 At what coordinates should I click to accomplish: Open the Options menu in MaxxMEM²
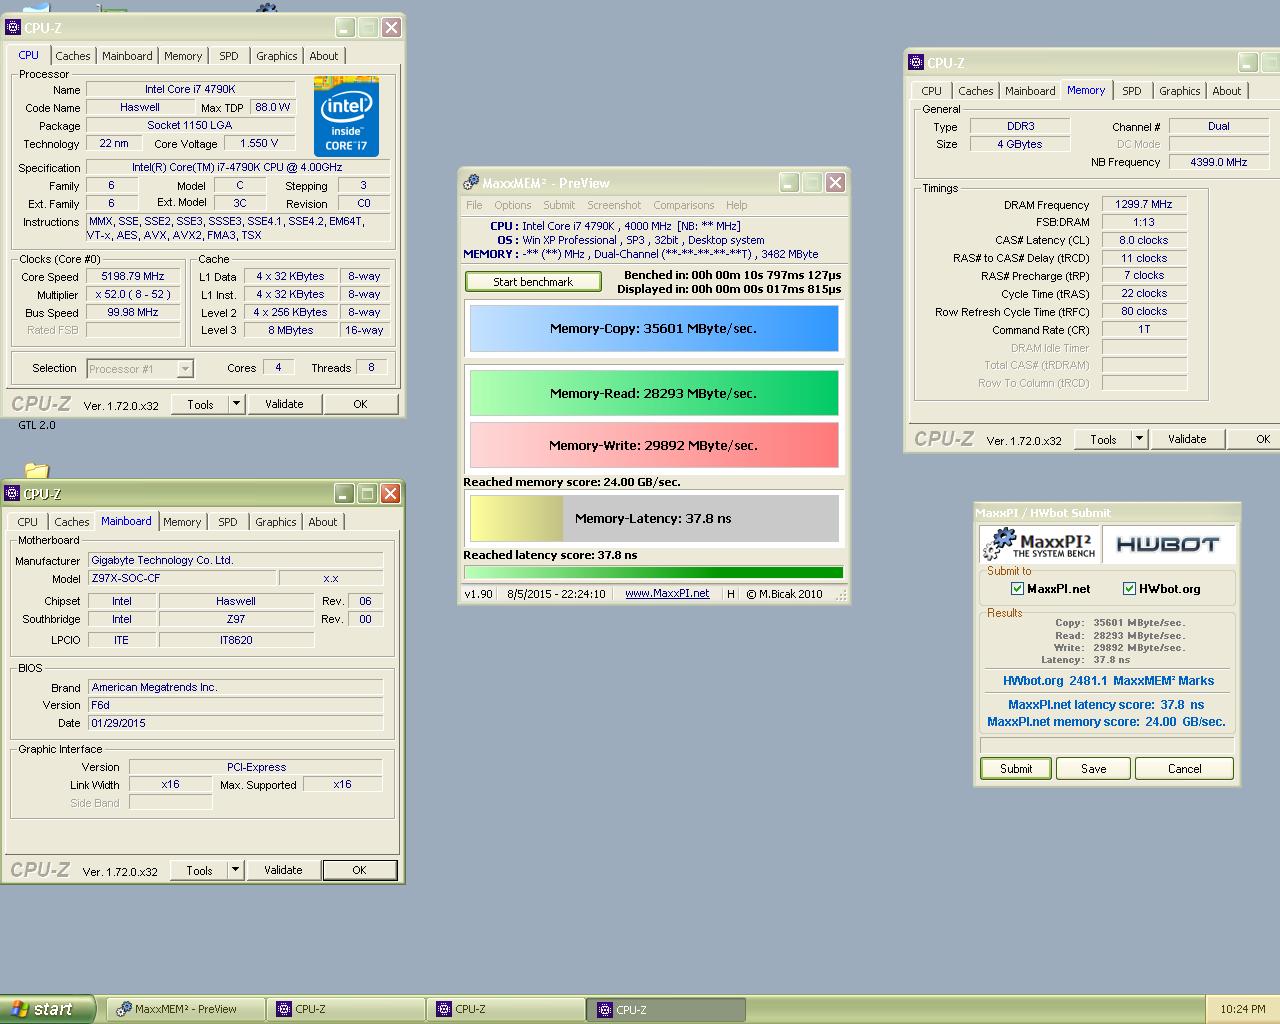coord(513,205)
